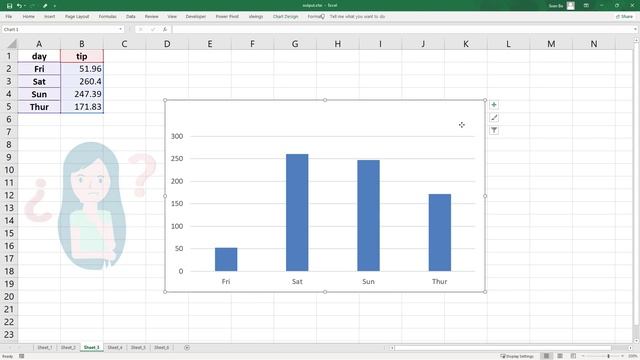640x360 pixels.
Task: Select row 7 header
Action: [9, 132]
